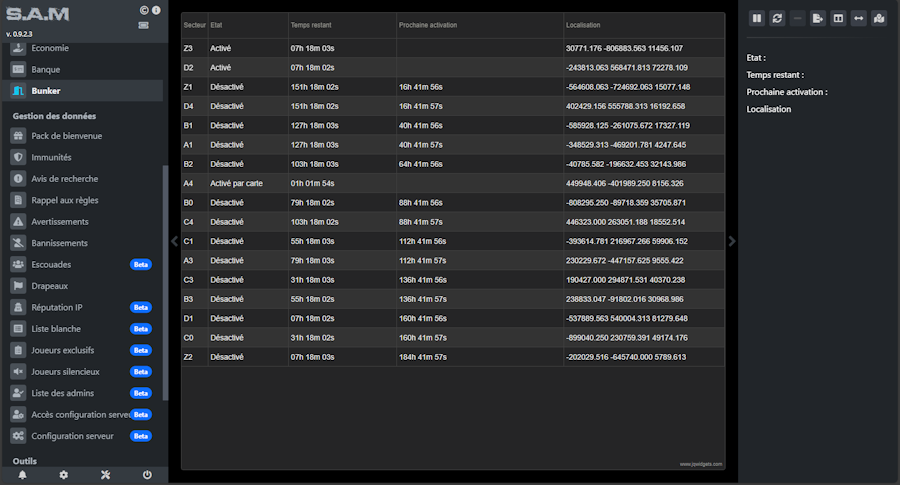Open the Banque menu item

click(46, 69)
